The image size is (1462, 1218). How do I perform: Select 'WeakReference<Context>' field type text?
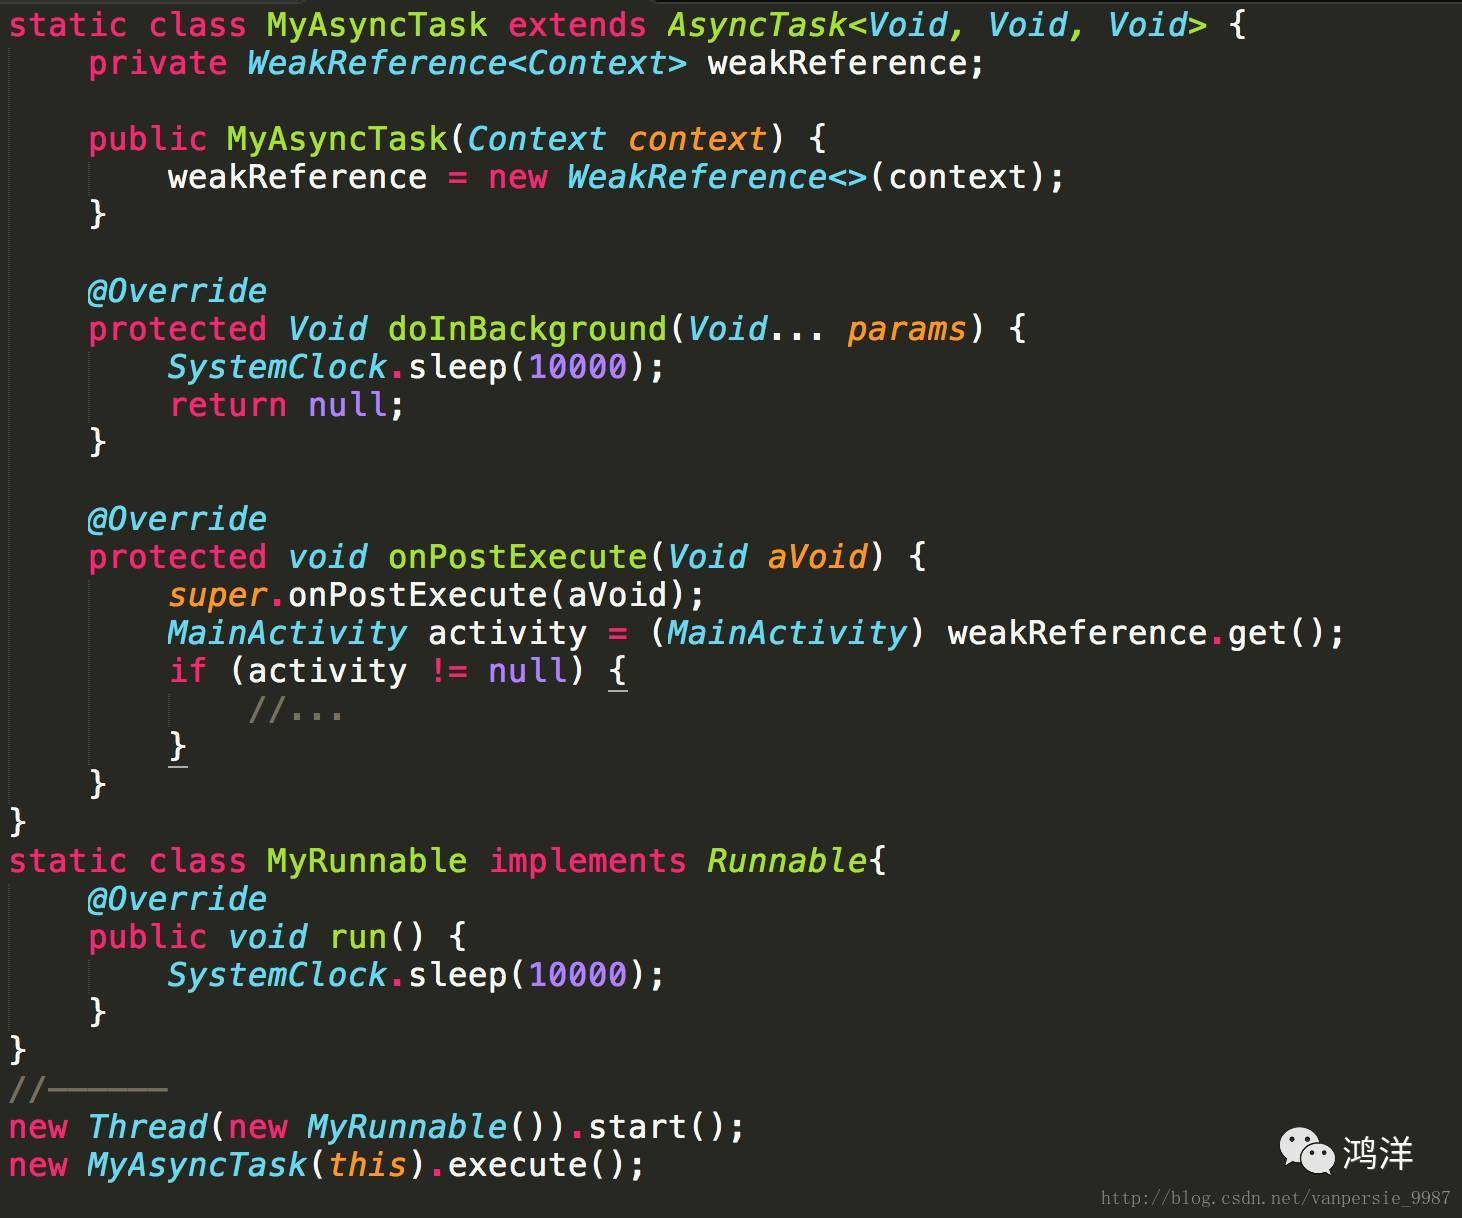pyautogui.click(x=467, y=64)
